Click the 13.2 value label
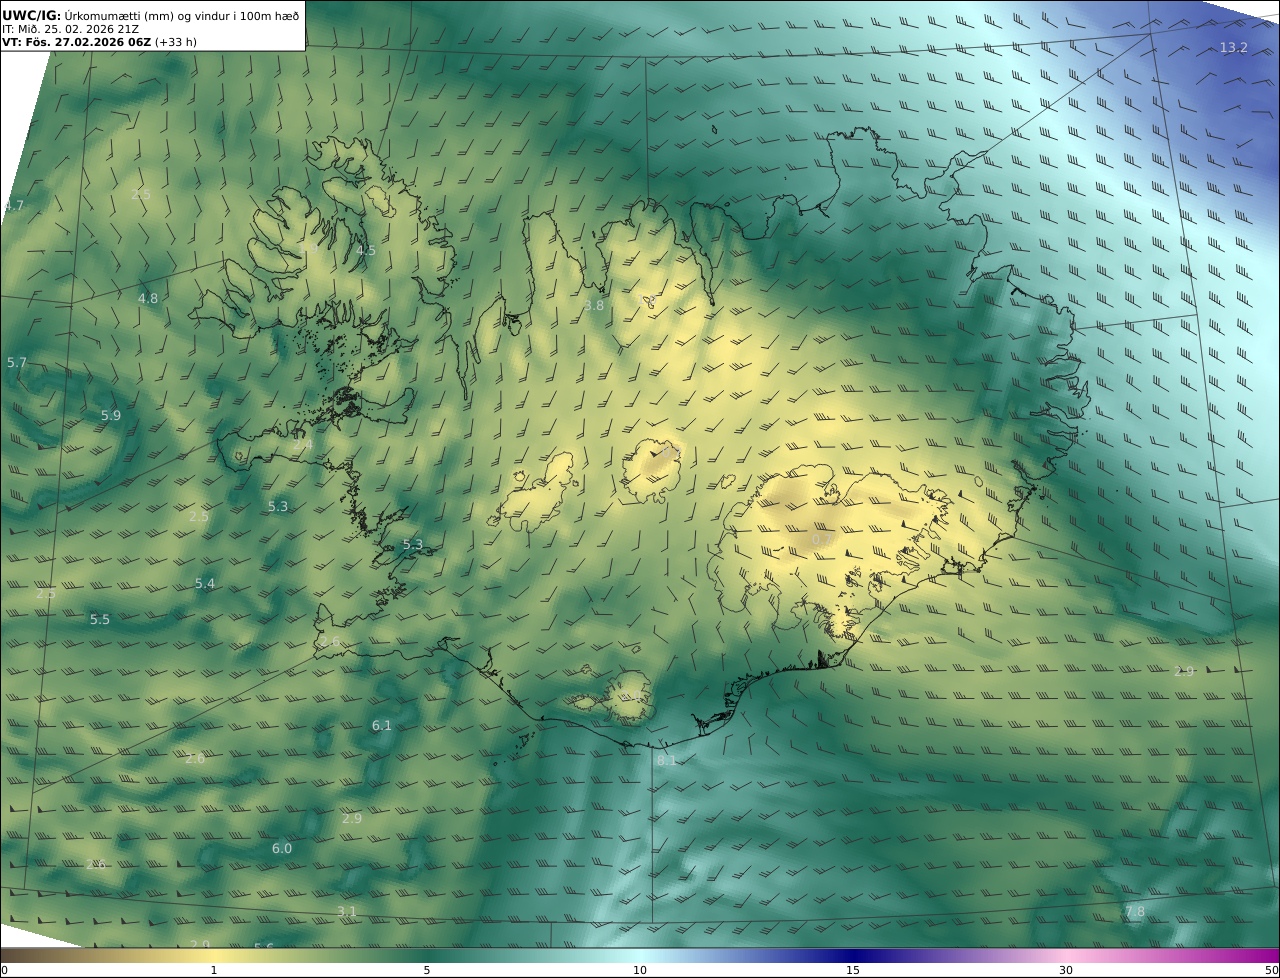1280x978 pixels. (1233, 48)
